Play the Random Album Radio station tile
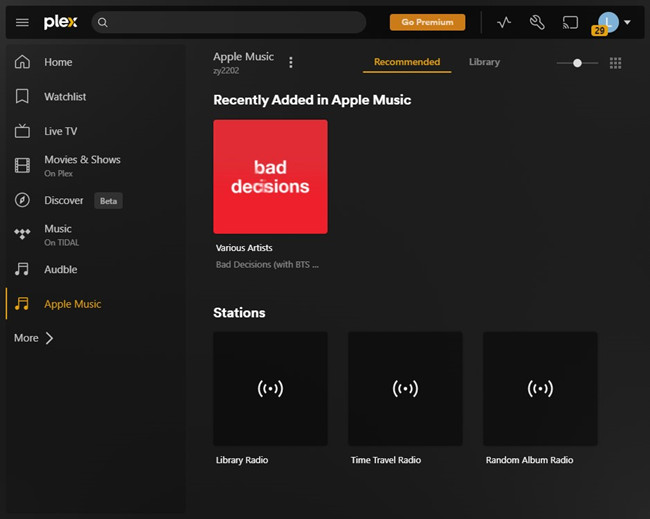 [540, 389]
